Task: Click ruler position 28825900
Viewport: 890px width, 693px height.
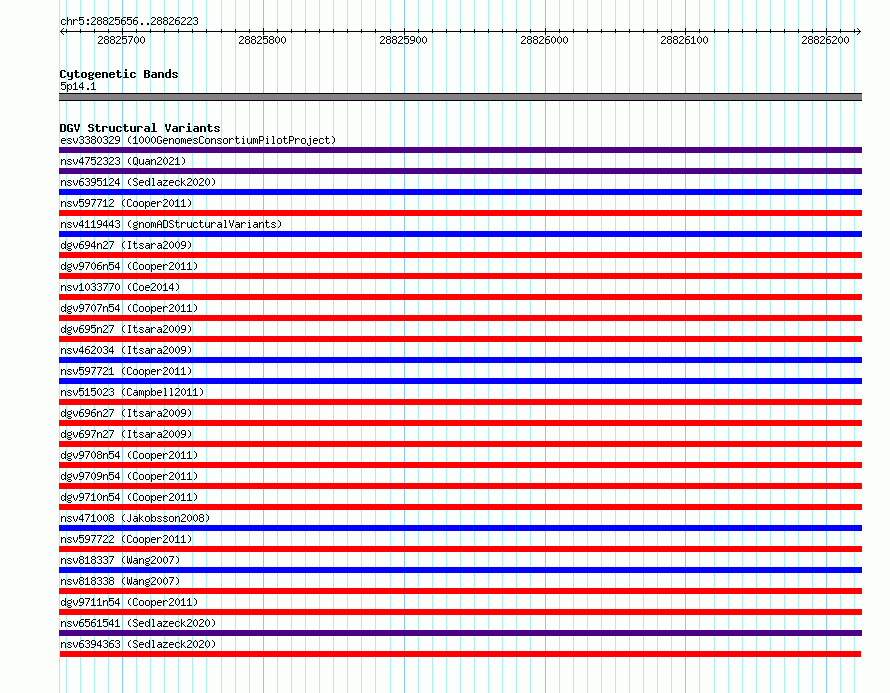Action: tap(403, 40)
